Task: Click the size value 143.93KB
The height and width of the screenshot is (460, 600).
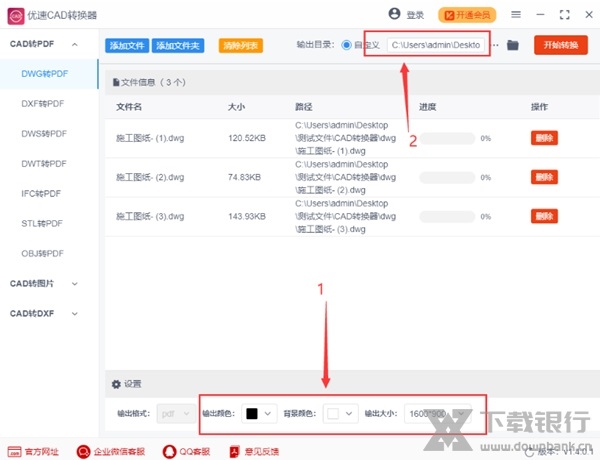Action: tap(247, 216)
